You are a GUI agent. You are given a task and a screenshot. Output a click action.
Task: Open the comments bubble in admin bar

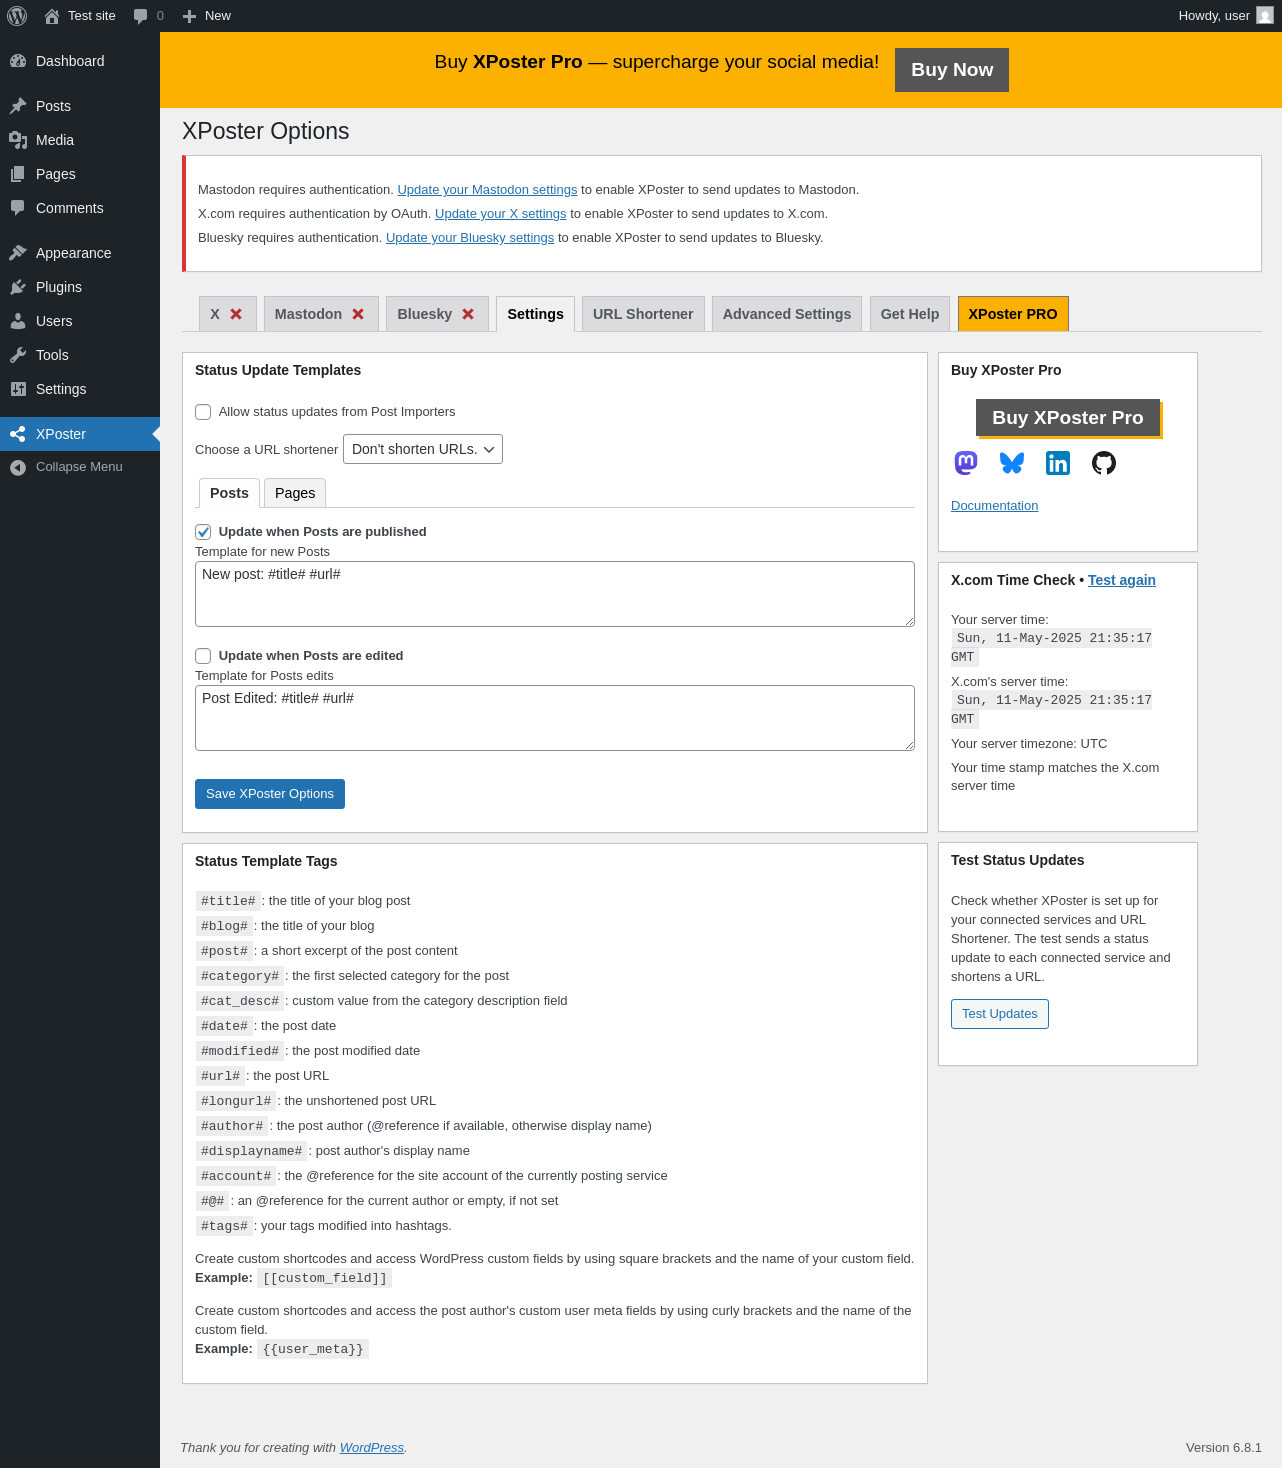[x=141, y=16]
